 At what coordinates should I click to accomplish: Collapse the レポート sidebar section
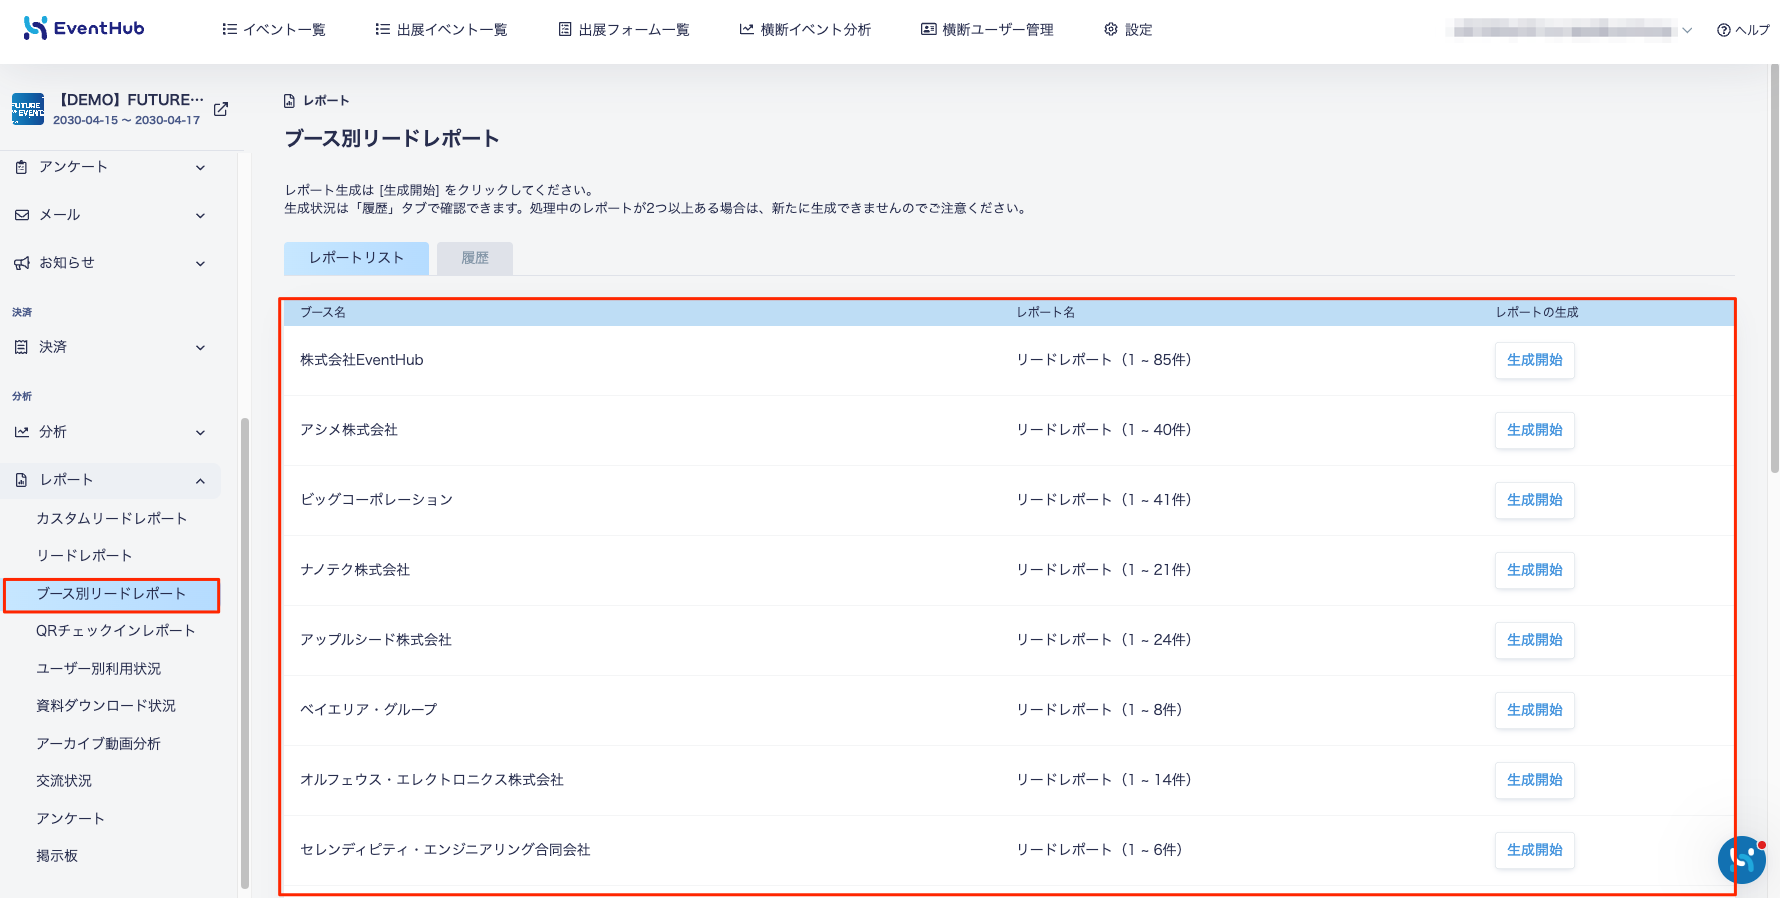[200, 481]
